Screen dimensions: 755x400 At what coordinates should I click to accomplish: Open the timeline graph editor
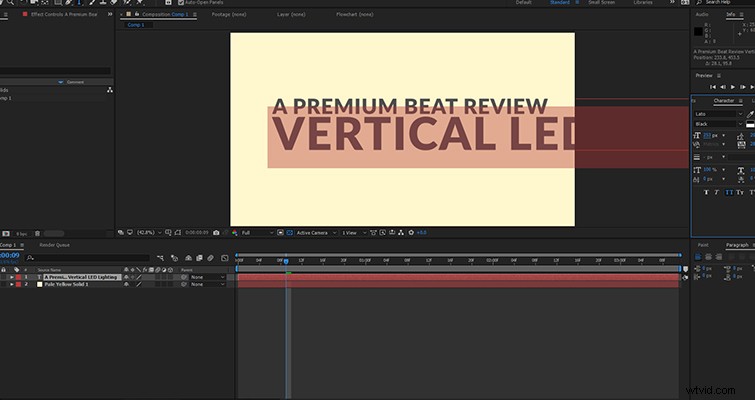click(224, 258)
